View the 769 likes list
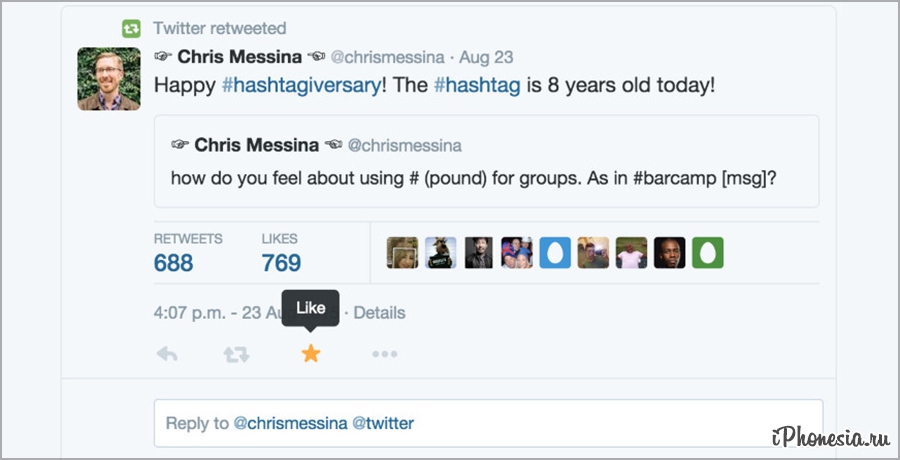The height and width of the screenshot is (460, 900). coord(281,263)
